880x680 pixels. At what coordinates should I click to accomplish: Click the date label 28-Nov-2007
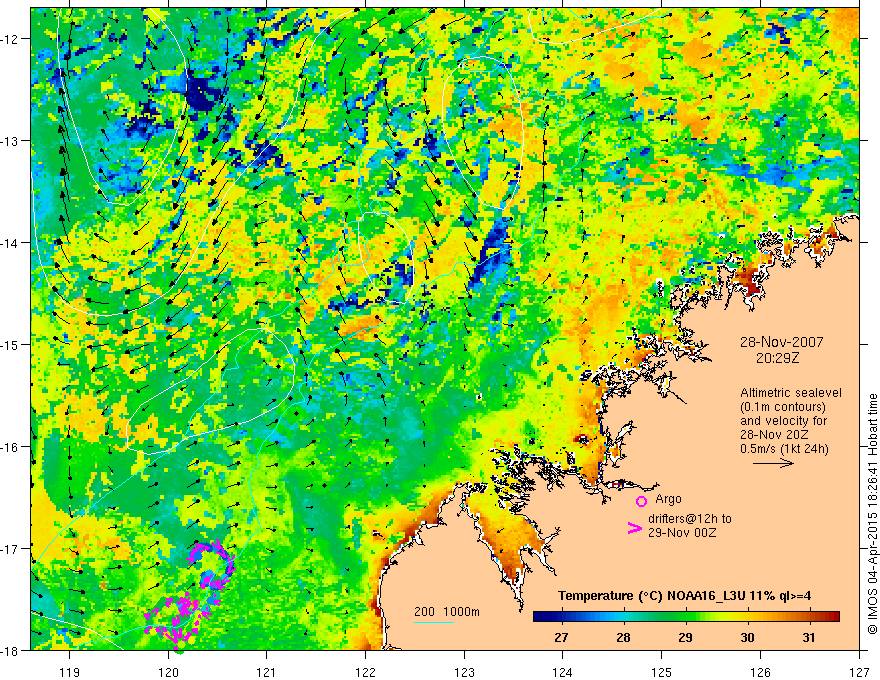coord(781,342)
